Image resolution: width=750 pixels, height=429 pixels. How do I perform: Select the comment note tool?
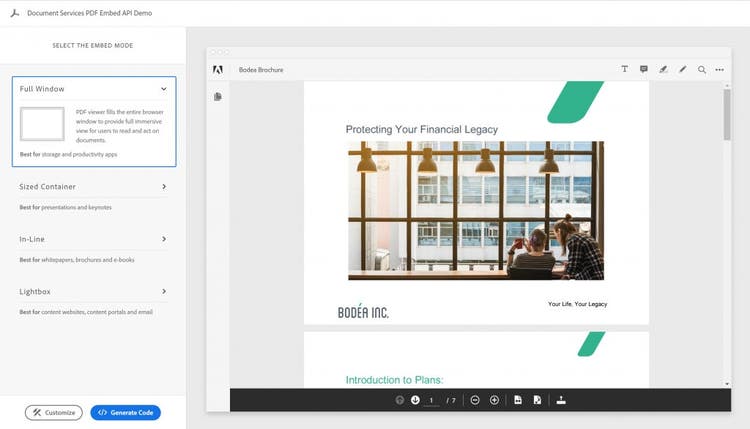pos(643,70)
